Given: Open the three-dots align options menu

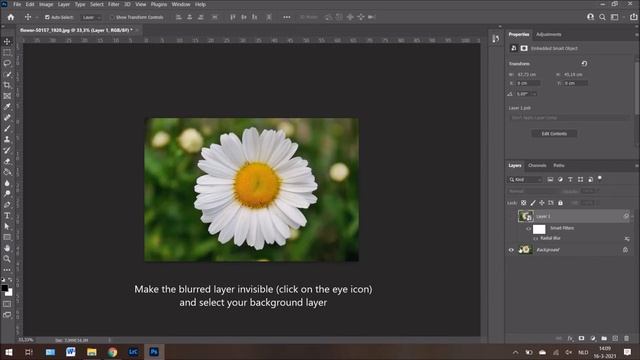Looking at the screenshot, I should pyautogui.click(x=287, y=17).
